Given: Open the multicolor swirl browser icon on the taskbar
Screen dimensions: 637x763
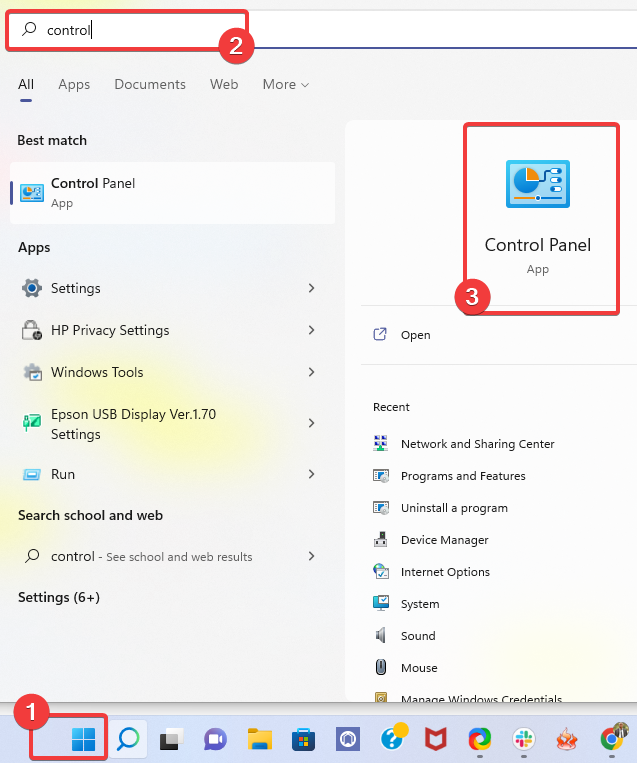Looking at the screenshot, I should click(480, 740).
